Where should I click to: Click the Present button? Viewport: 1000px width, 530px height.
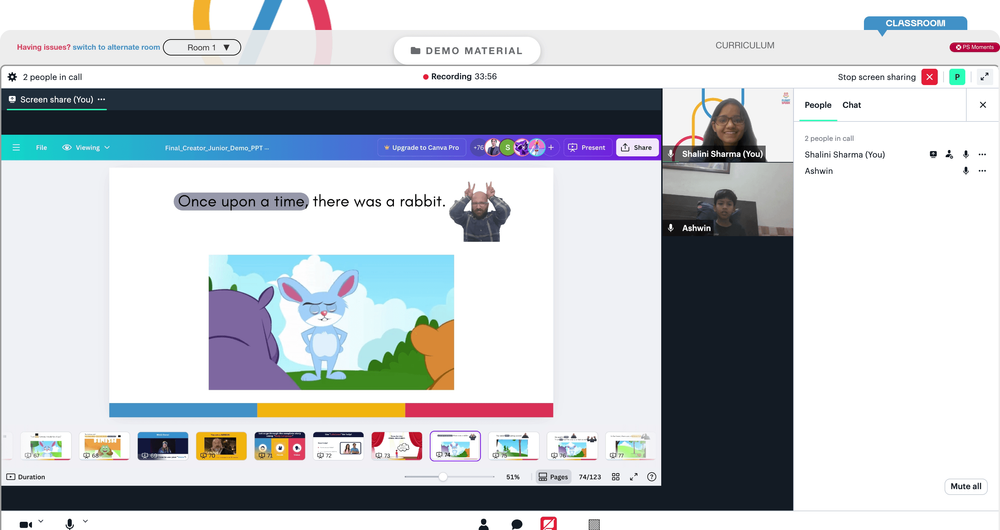point(587,147)
